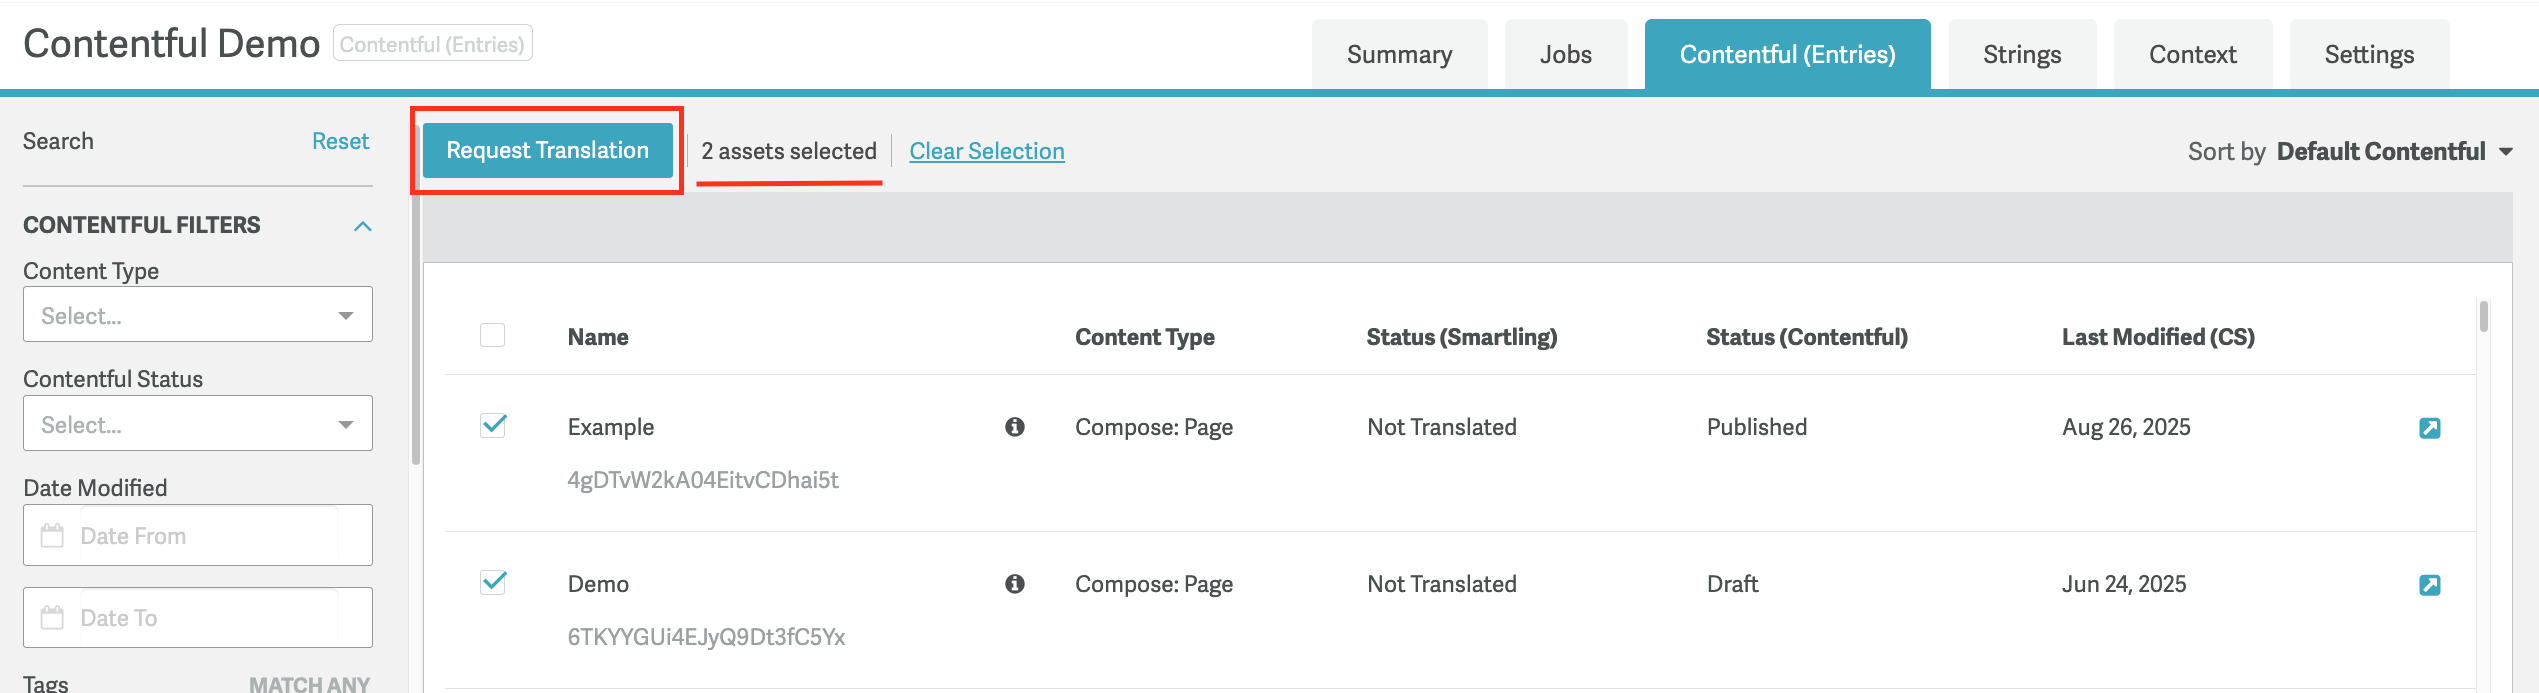Uncheck the Example entry checkbox
Screen dimensions: 2539x693
pos(493,426)
